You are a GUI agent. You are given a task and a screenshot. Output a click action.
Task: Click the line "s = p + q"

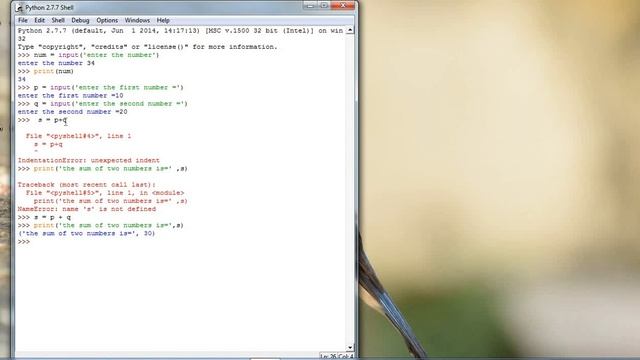pos(52,218)
